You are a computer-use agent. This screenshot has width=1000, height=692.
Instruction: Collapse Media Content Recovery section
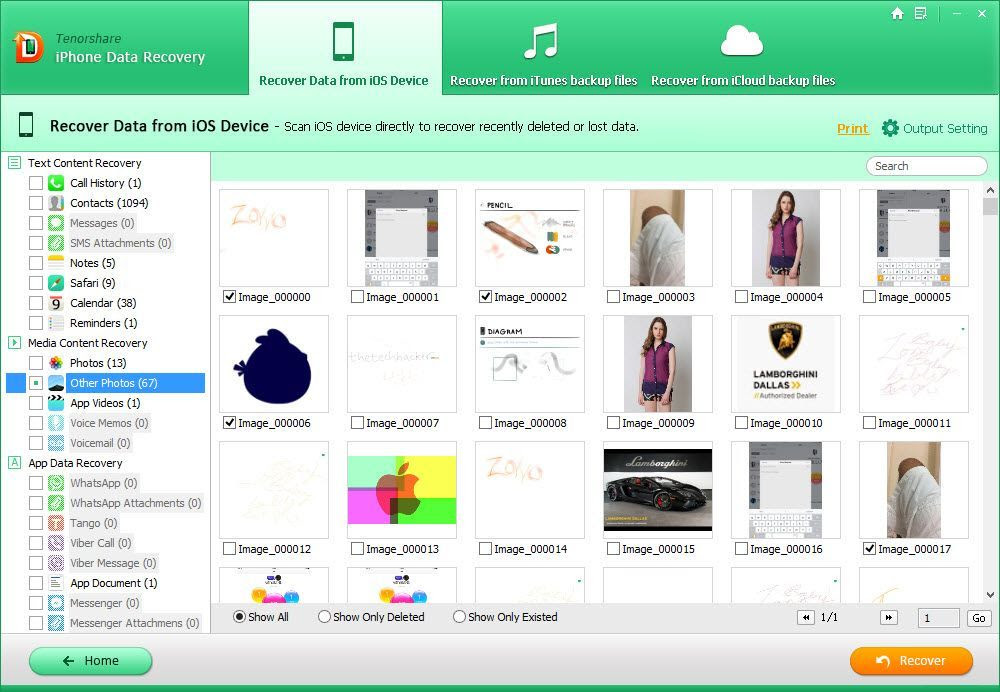click(14, 342)
